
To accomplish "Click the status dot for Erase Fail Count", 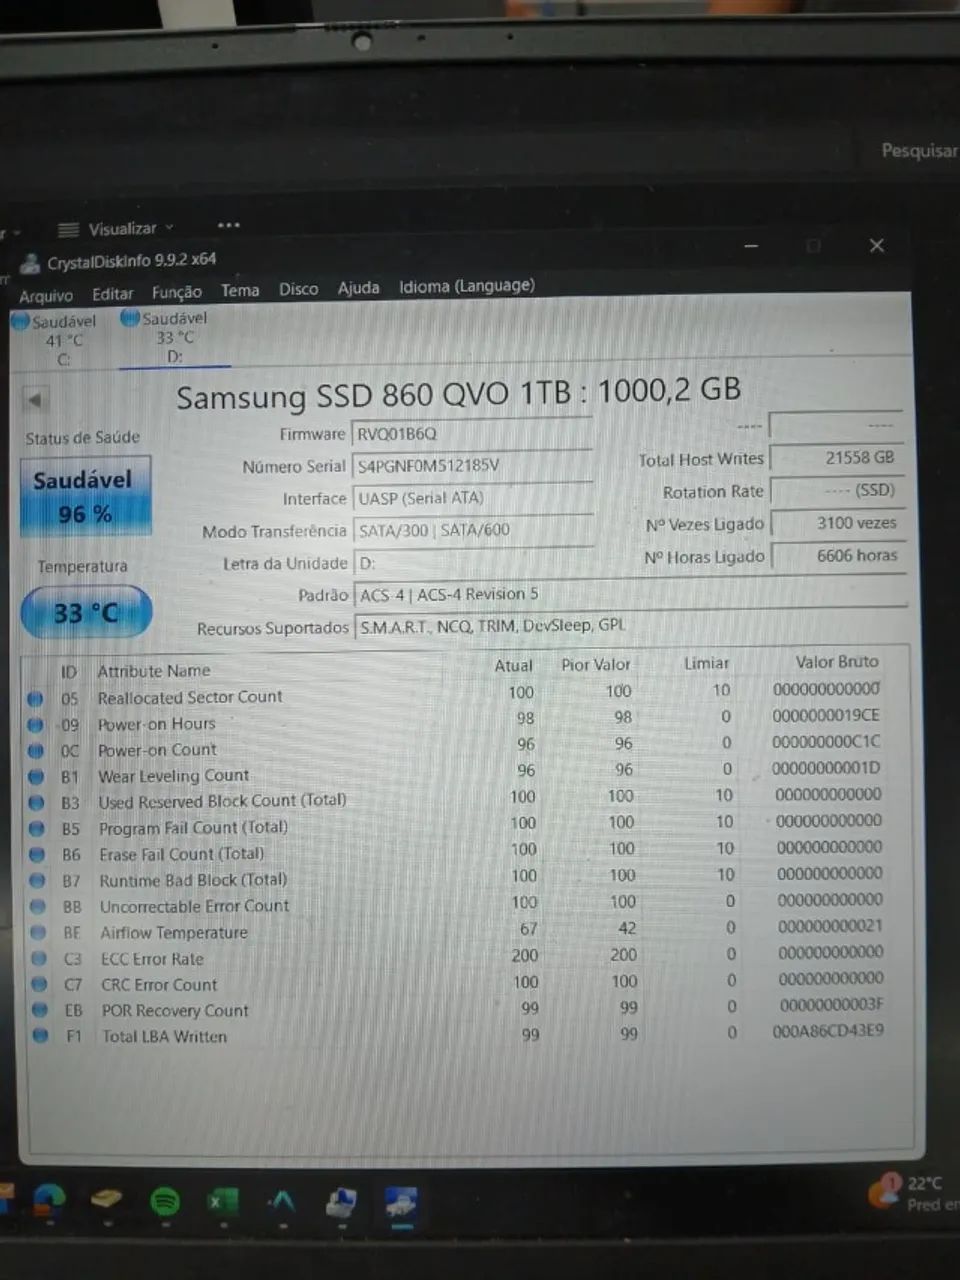I will (x=37, y=854).
